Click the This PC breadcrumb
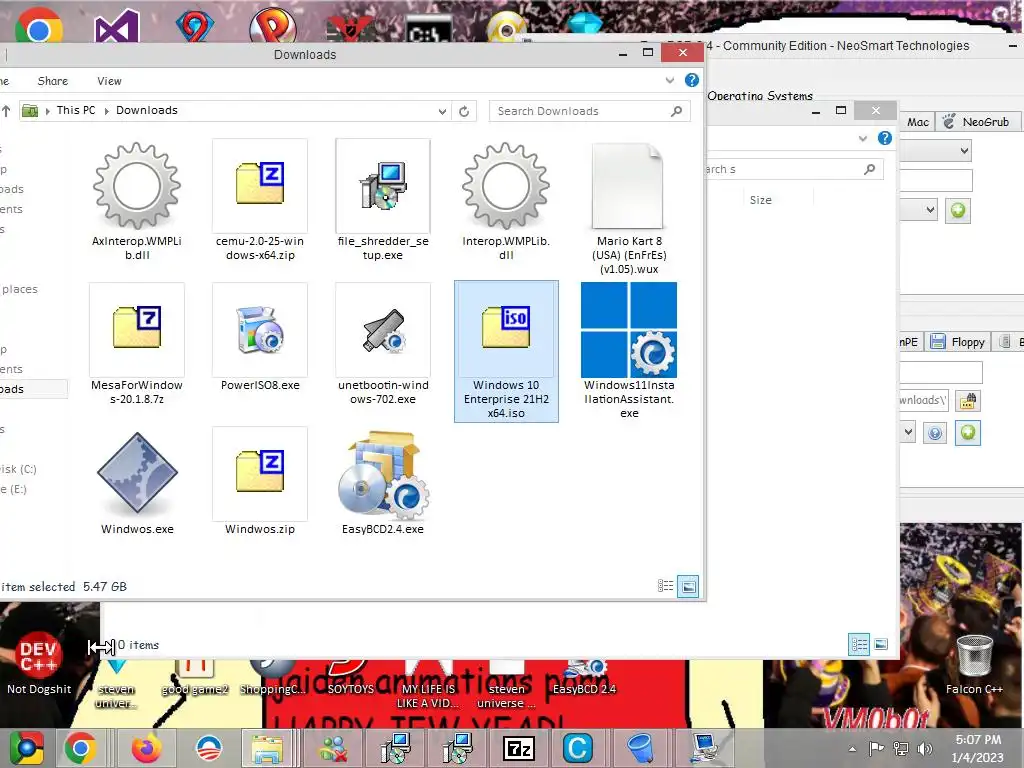 tap(76, 110)
